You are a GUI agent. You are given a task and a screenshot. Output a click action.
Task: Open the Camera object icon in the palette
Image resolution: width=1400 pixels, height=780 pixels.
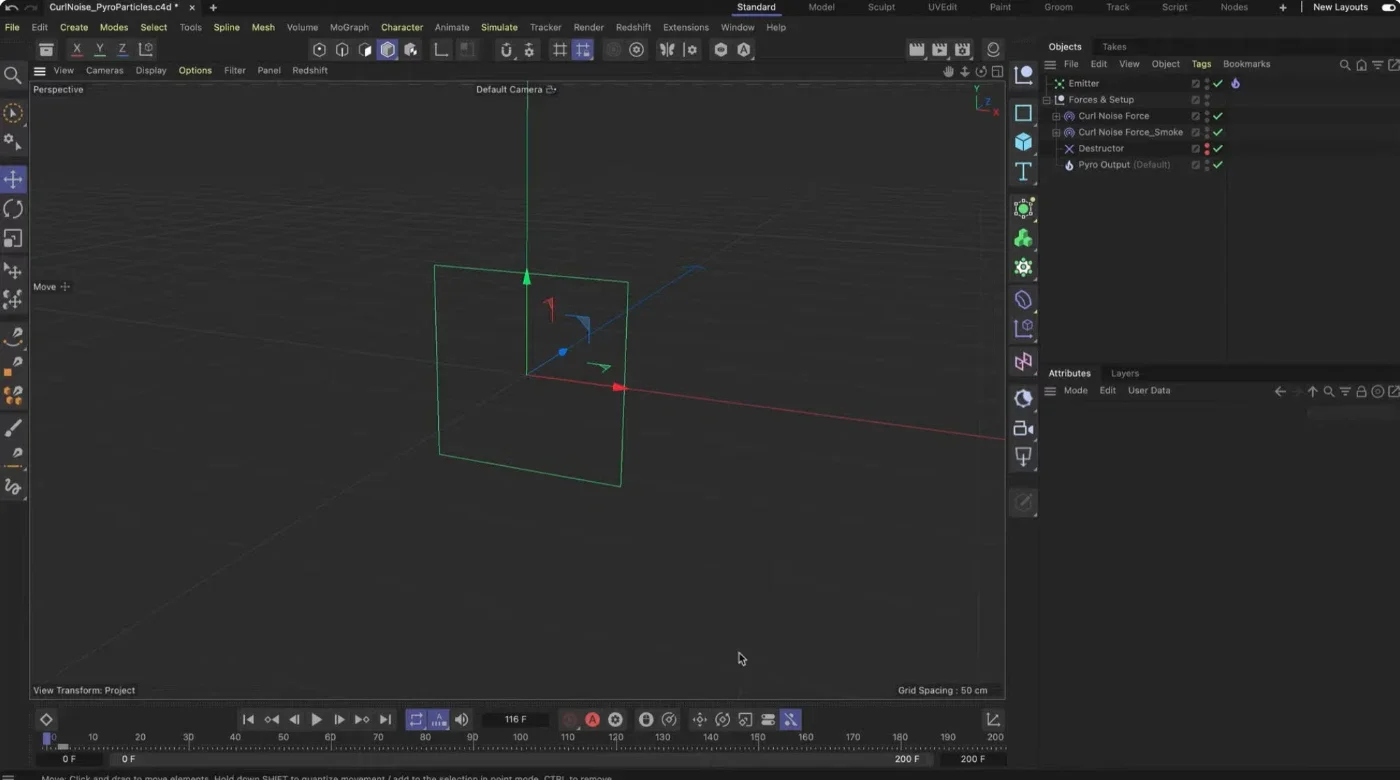pyautogui.click(x=1023, y=429)
